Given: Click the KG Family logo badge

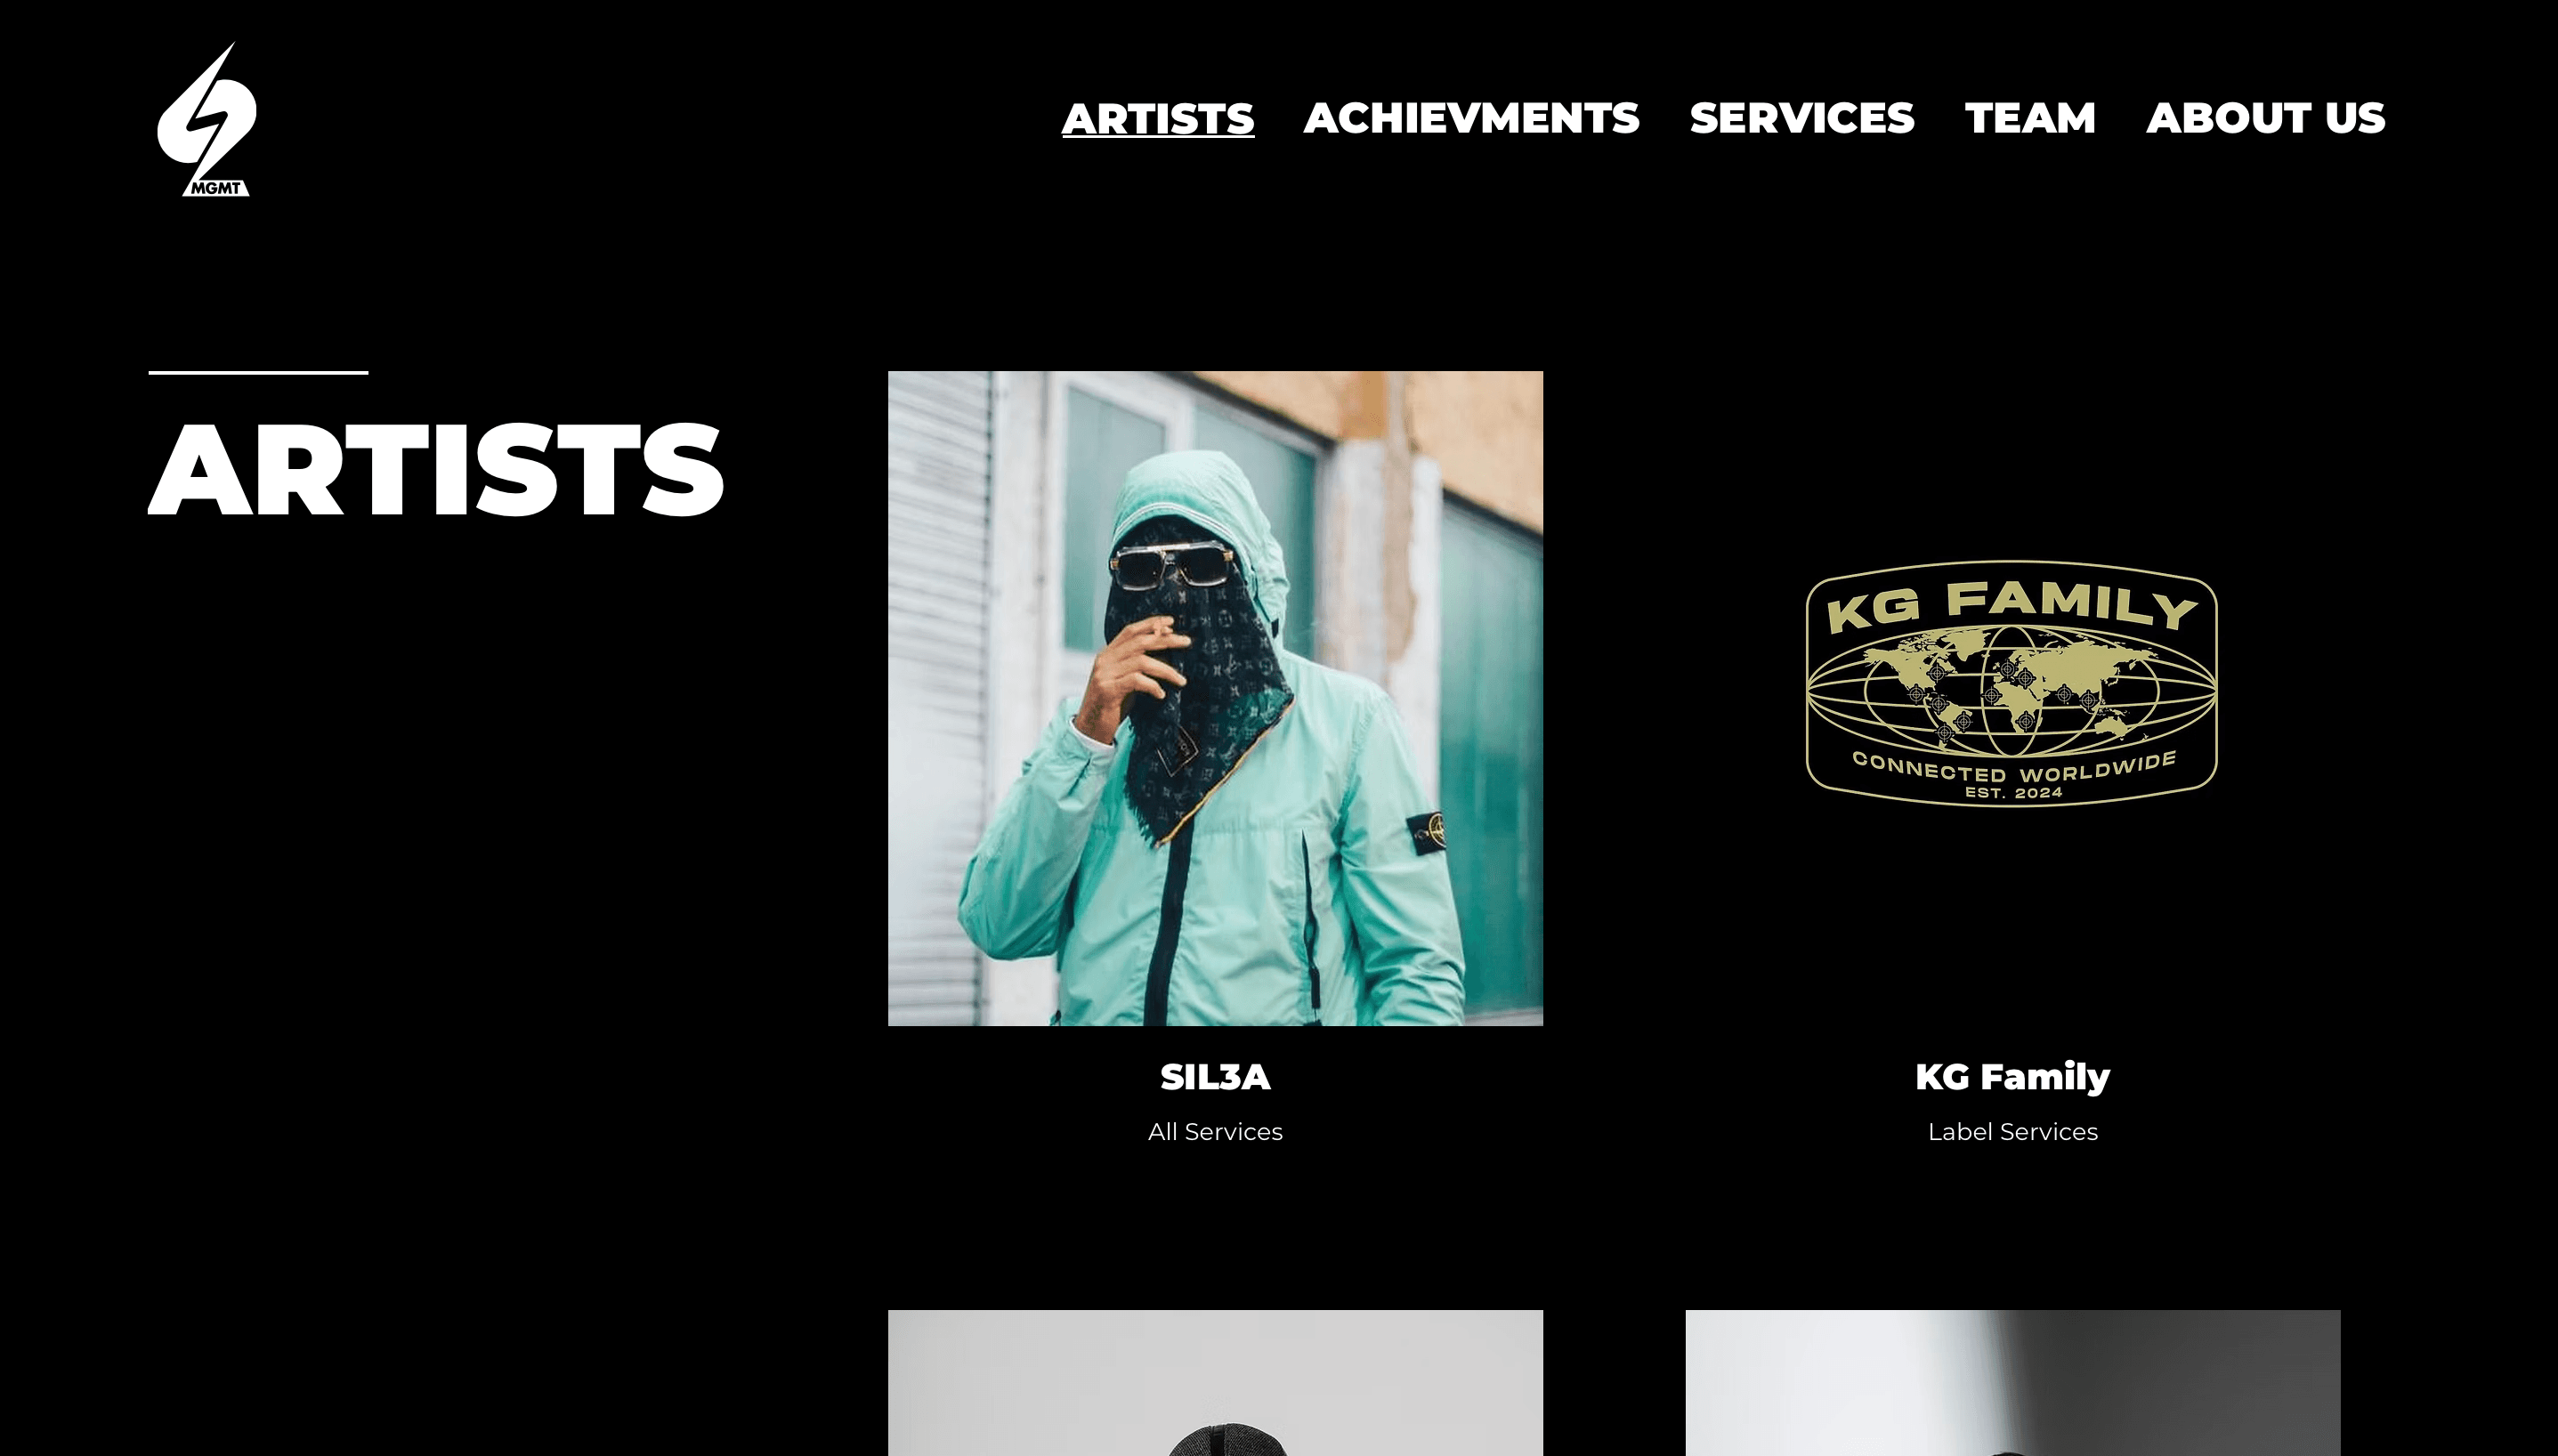Looking at the screenshot, I should [x=2012, y=683].
